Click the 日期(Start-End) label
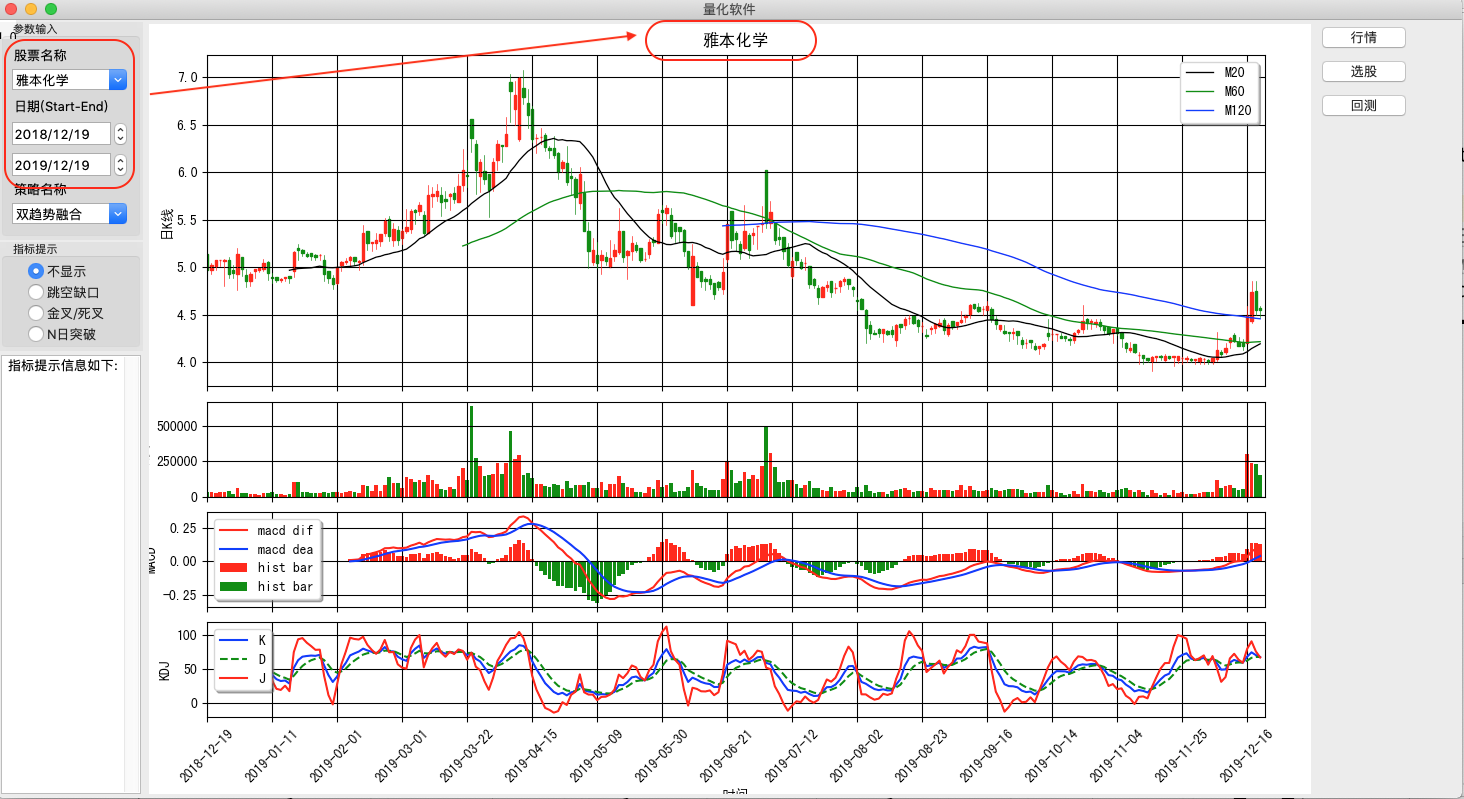Image resolution: width=1464 pixels, height=799 pixels. (x=61, y=106)
